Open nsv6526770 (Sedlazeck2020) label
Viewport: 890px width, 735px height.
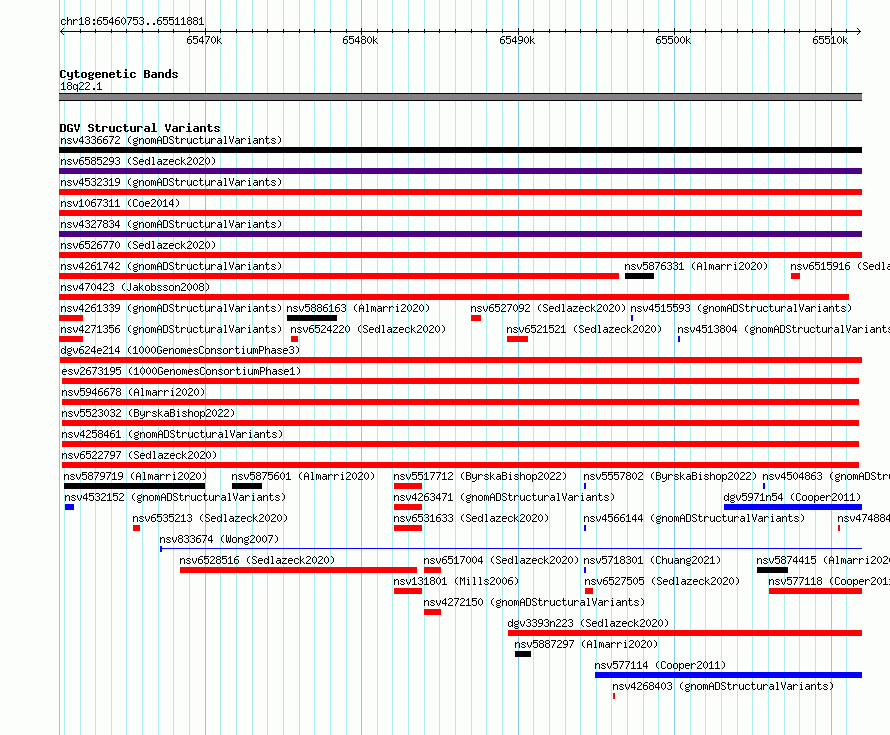138,245
